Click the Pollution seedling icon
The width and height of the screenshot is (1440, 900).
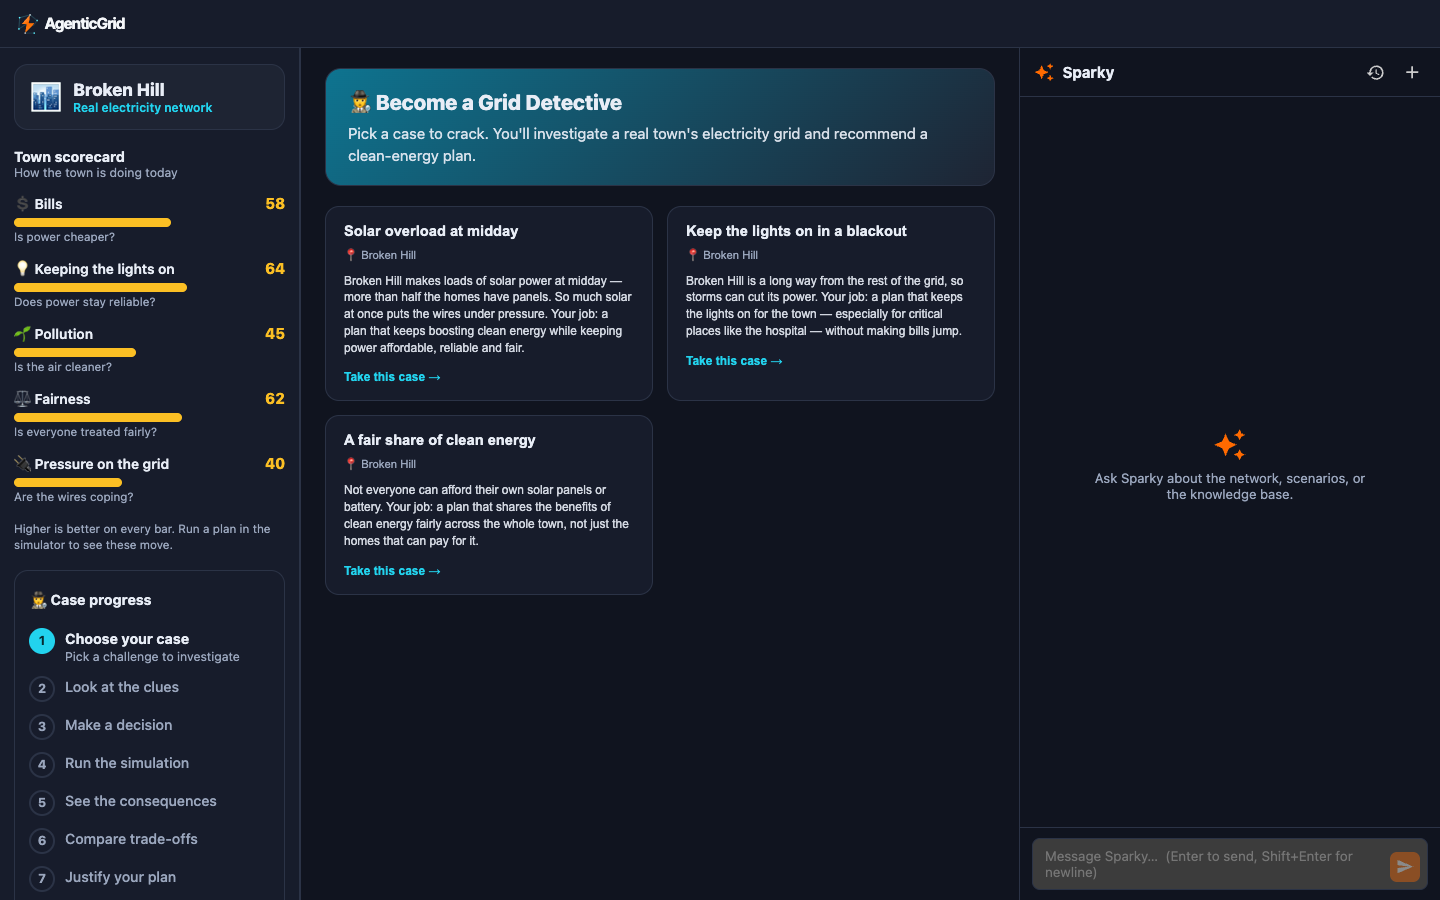point(22,334)
